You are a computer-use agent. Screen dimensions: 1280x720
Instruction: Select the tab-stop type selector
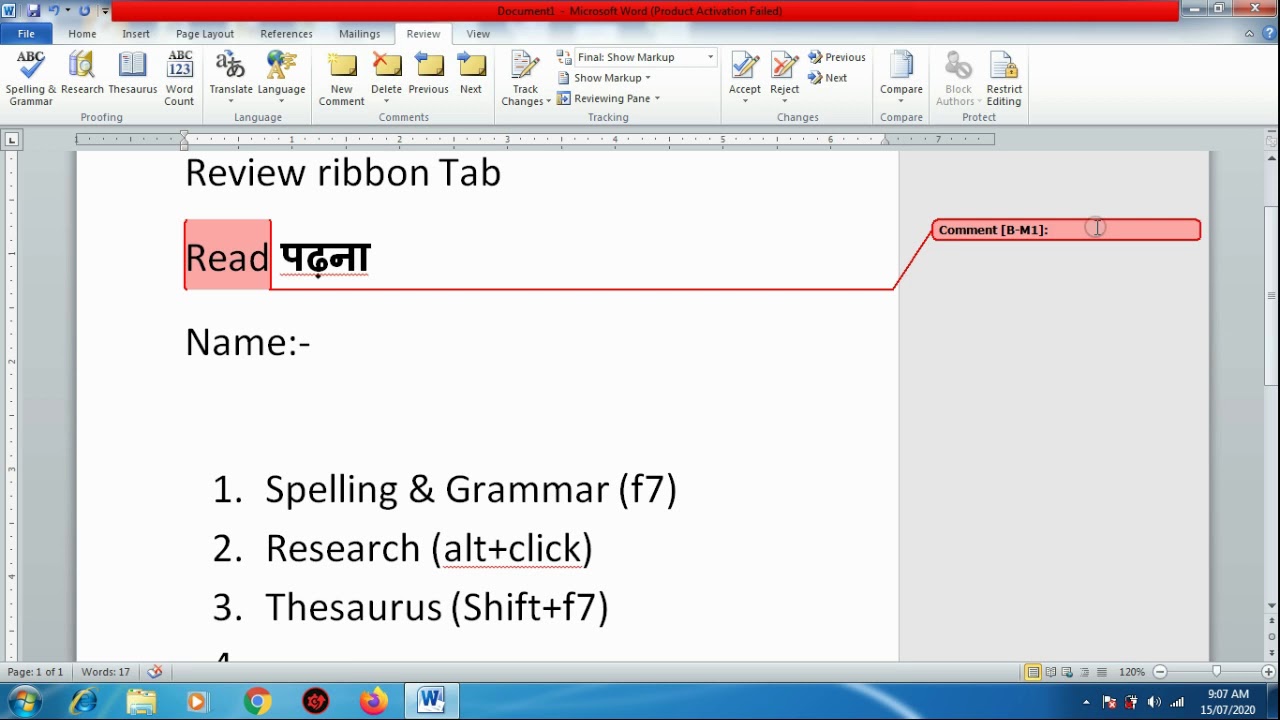click(10, 140)
